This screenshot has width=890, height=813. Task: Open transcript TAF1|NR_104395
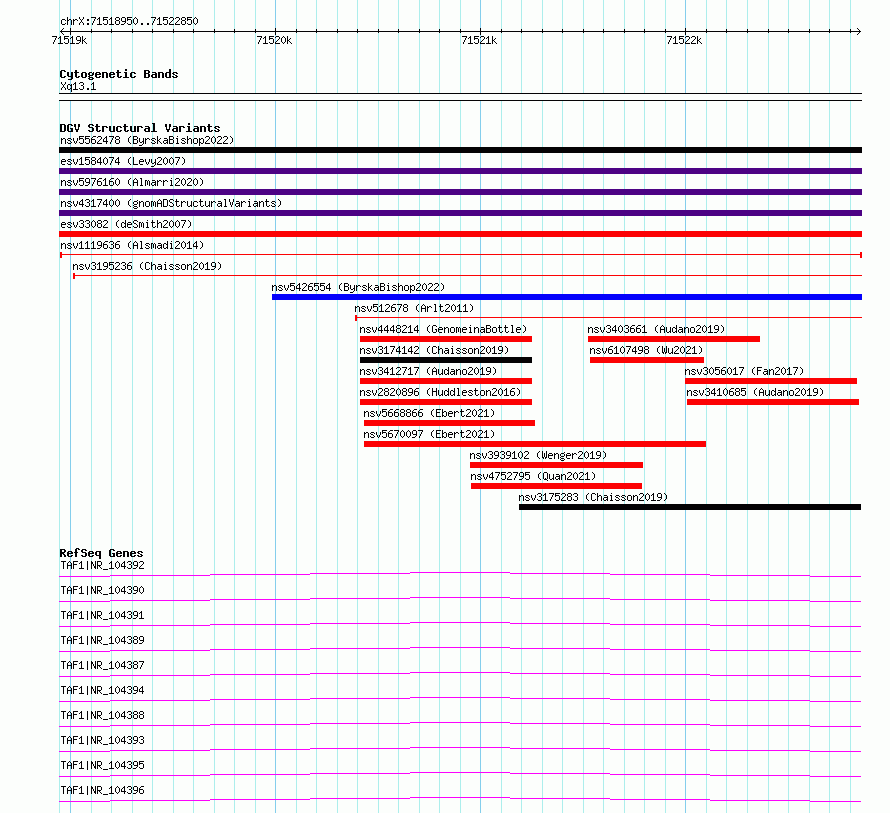click(102, 765)
